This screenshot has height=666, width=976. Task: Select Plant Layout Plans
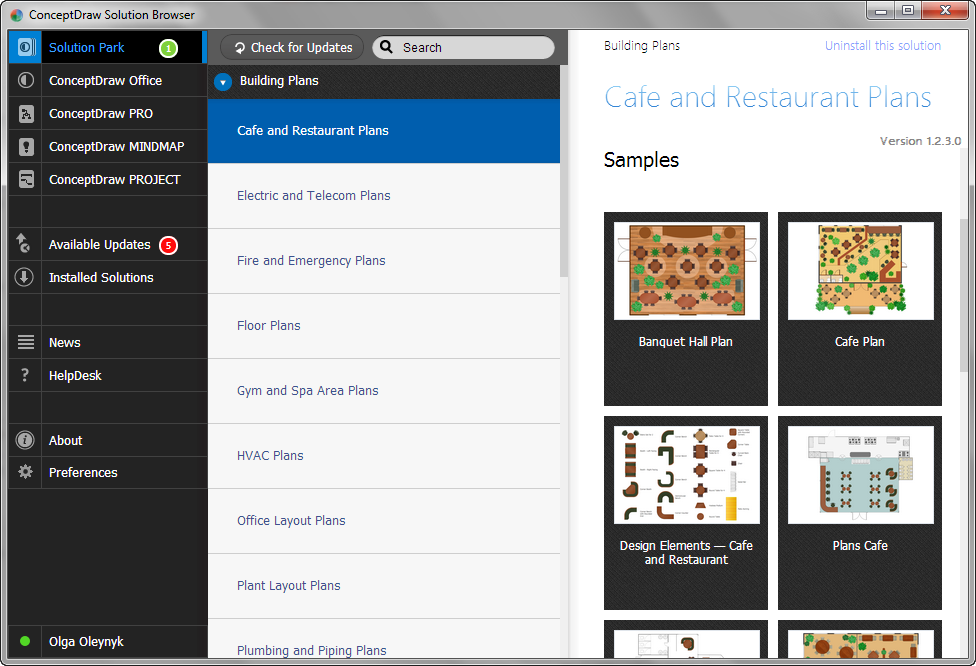click(383, 586)
